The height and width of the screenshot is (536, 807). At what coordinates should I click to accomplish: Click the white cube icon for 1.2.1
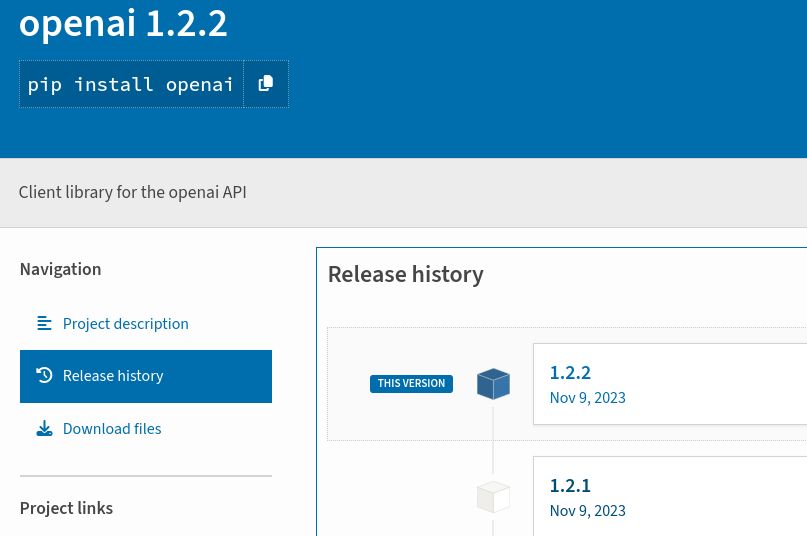tap(493, 497)
